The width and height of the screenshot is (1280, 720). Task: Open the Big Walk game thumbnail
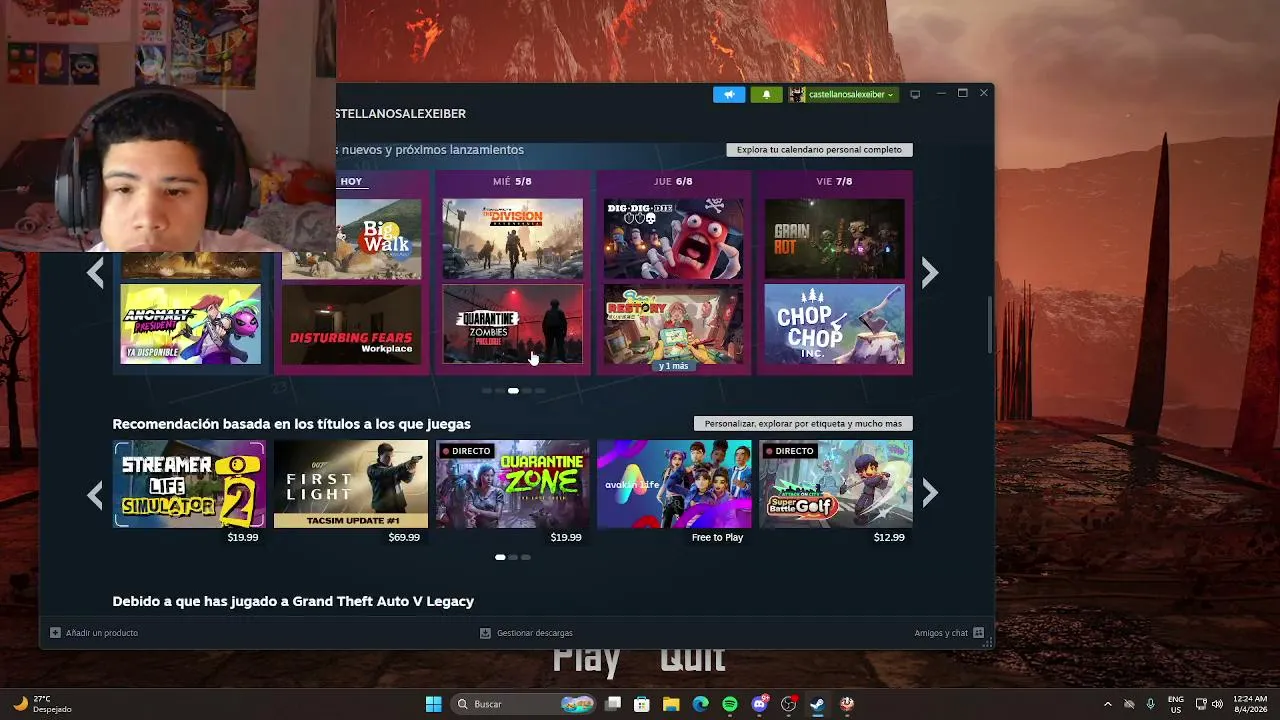(x=351, y=238)
